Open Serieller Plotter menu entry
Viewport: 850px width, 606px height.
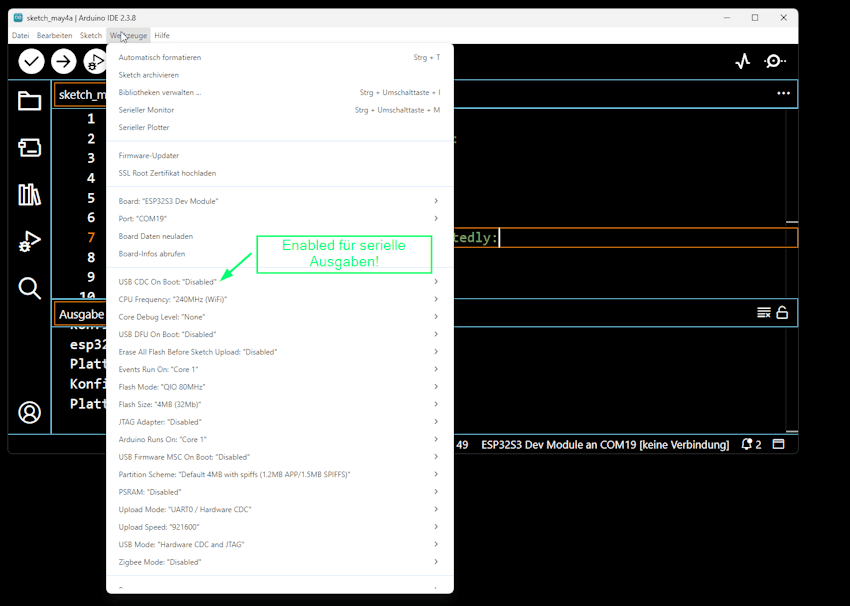(280, 127)
